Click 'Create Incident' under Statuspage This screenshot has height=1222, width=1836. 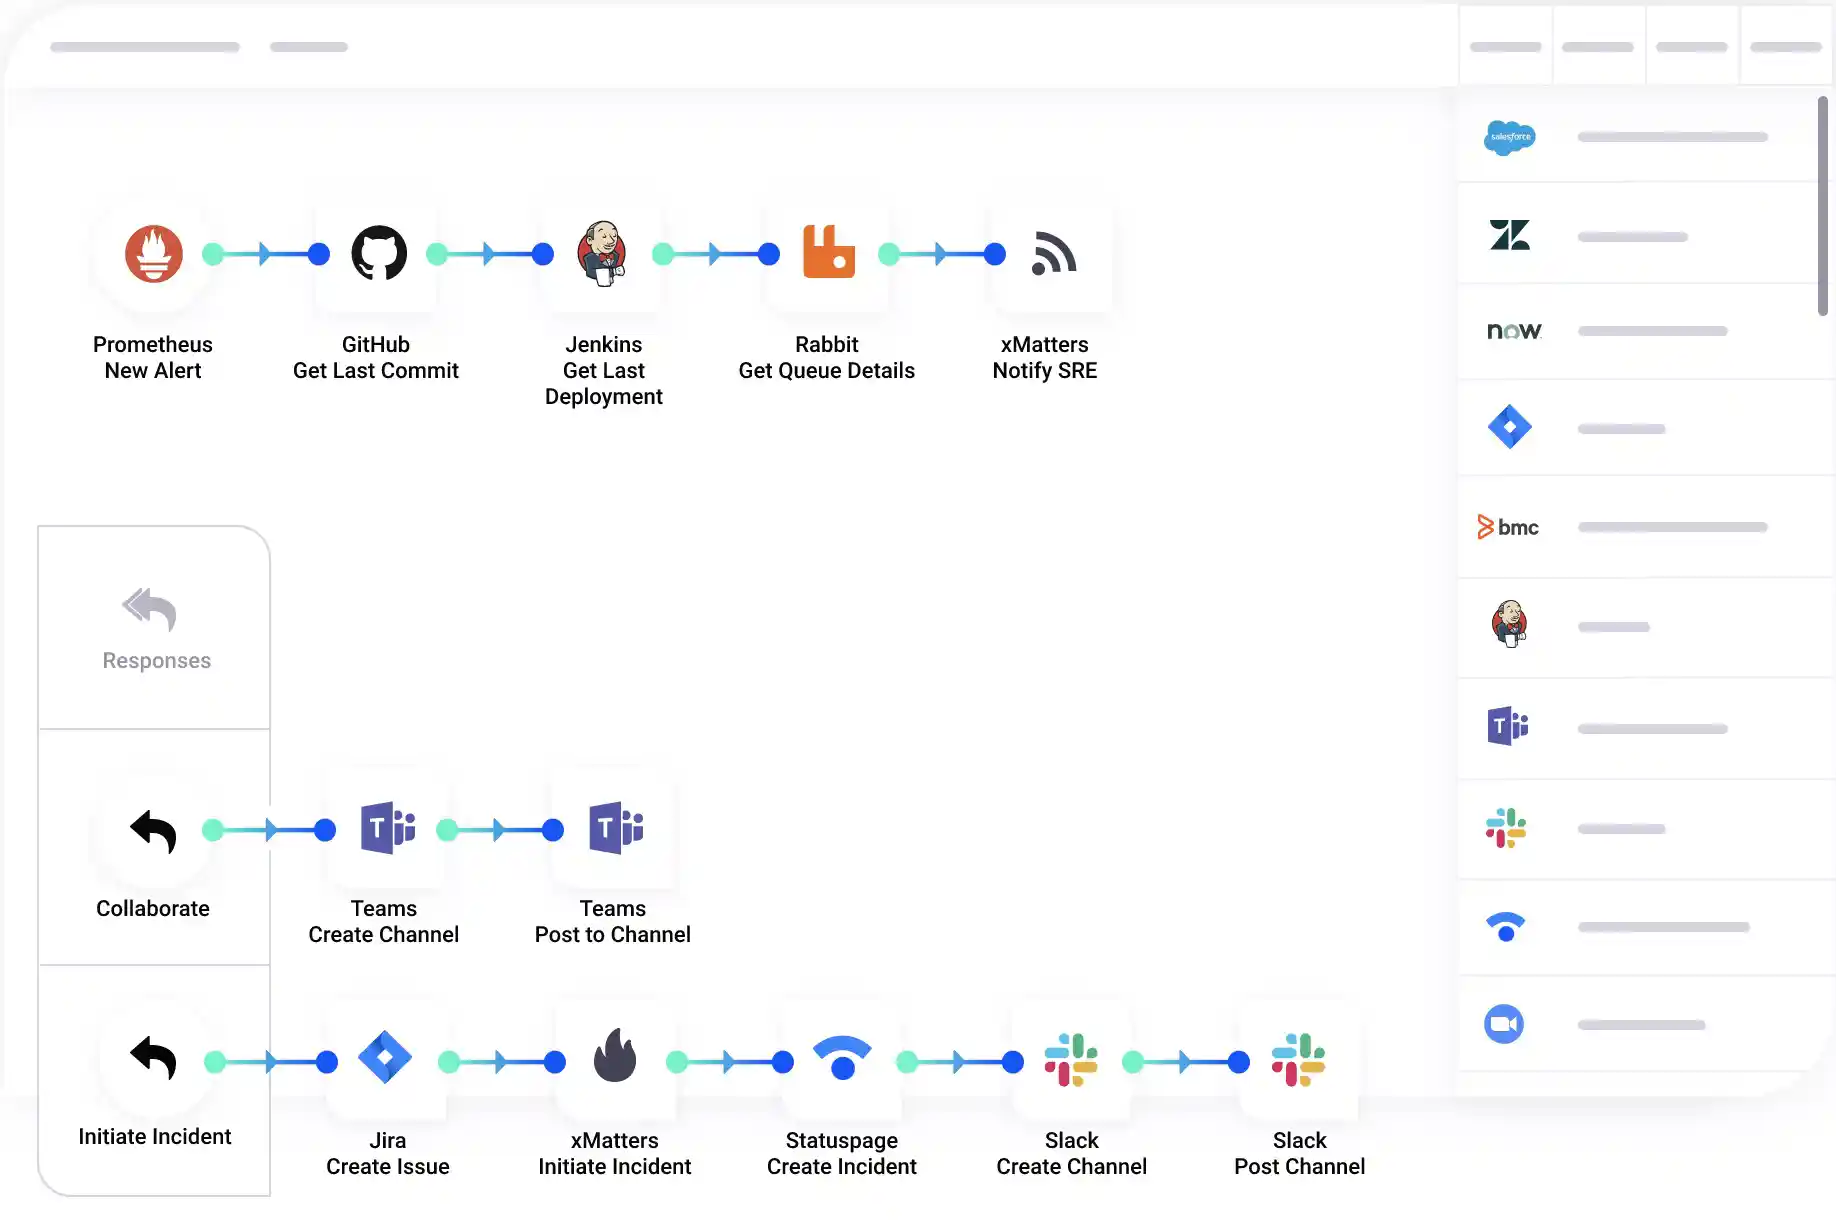(x=842, y=1167)
